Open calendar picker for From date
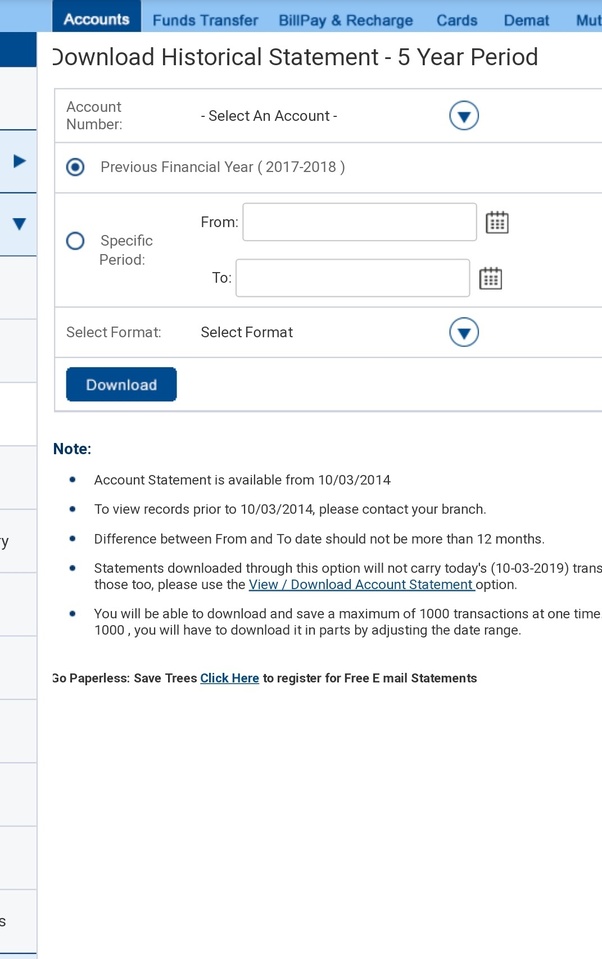 (497, 222)
